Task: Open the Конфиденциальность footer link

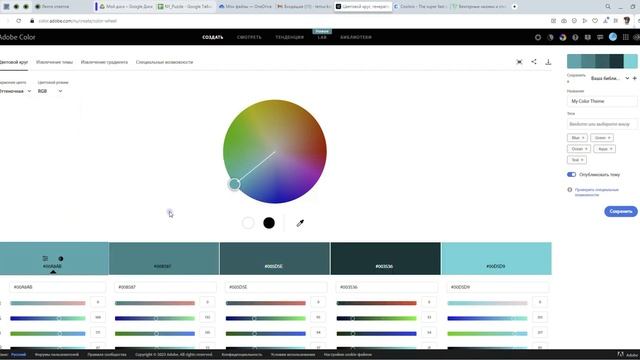Action: [242, 354]
